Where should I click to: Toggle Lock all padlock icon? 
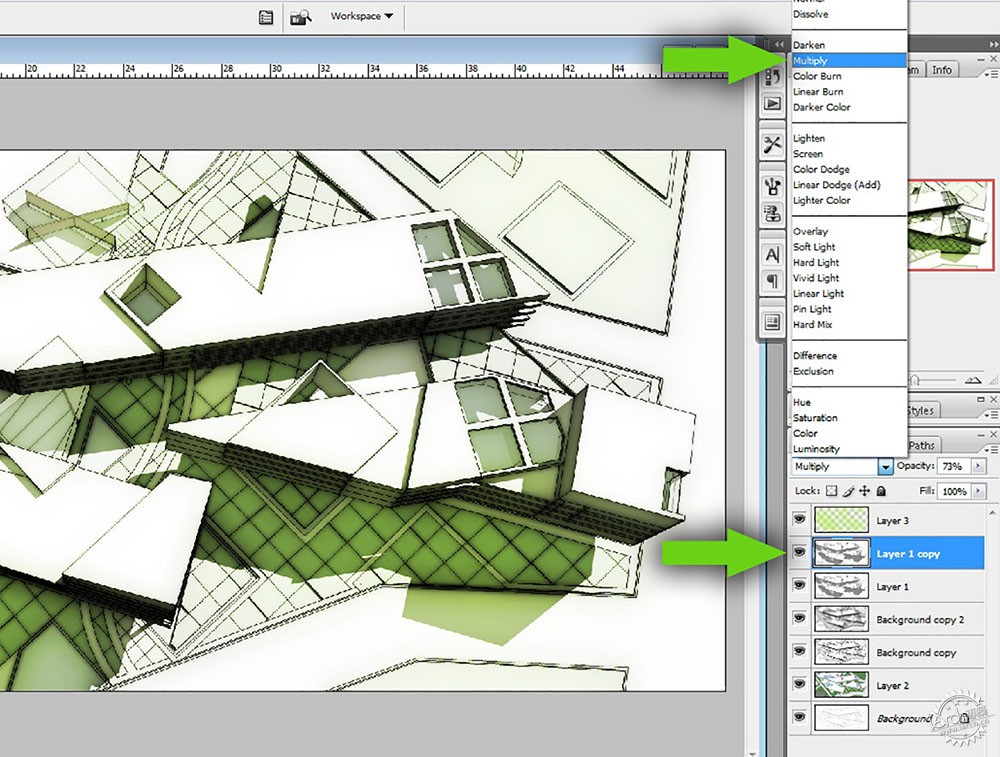point(881,491)
